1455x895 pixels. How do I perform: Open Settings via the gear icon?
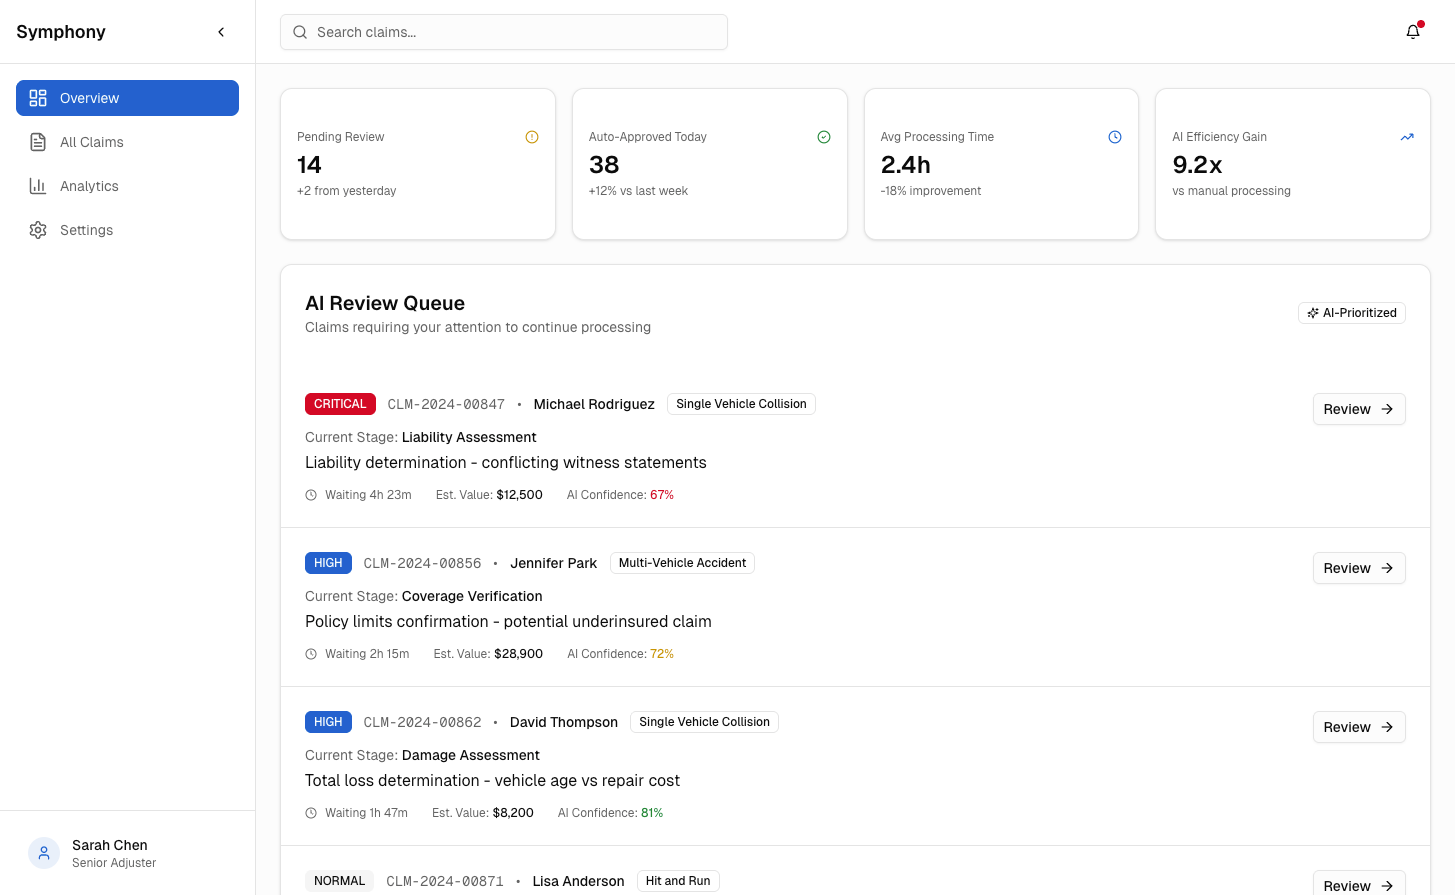click(38, 230)
